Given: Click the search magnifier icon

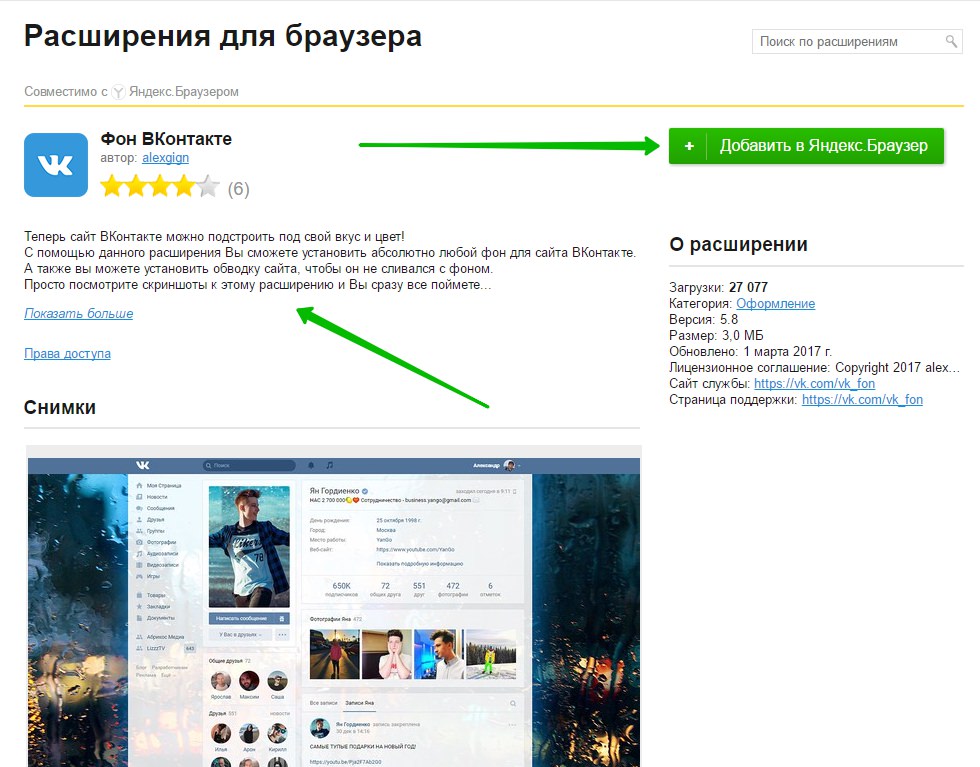Looking at the screenshot, I should click(951, 41).
